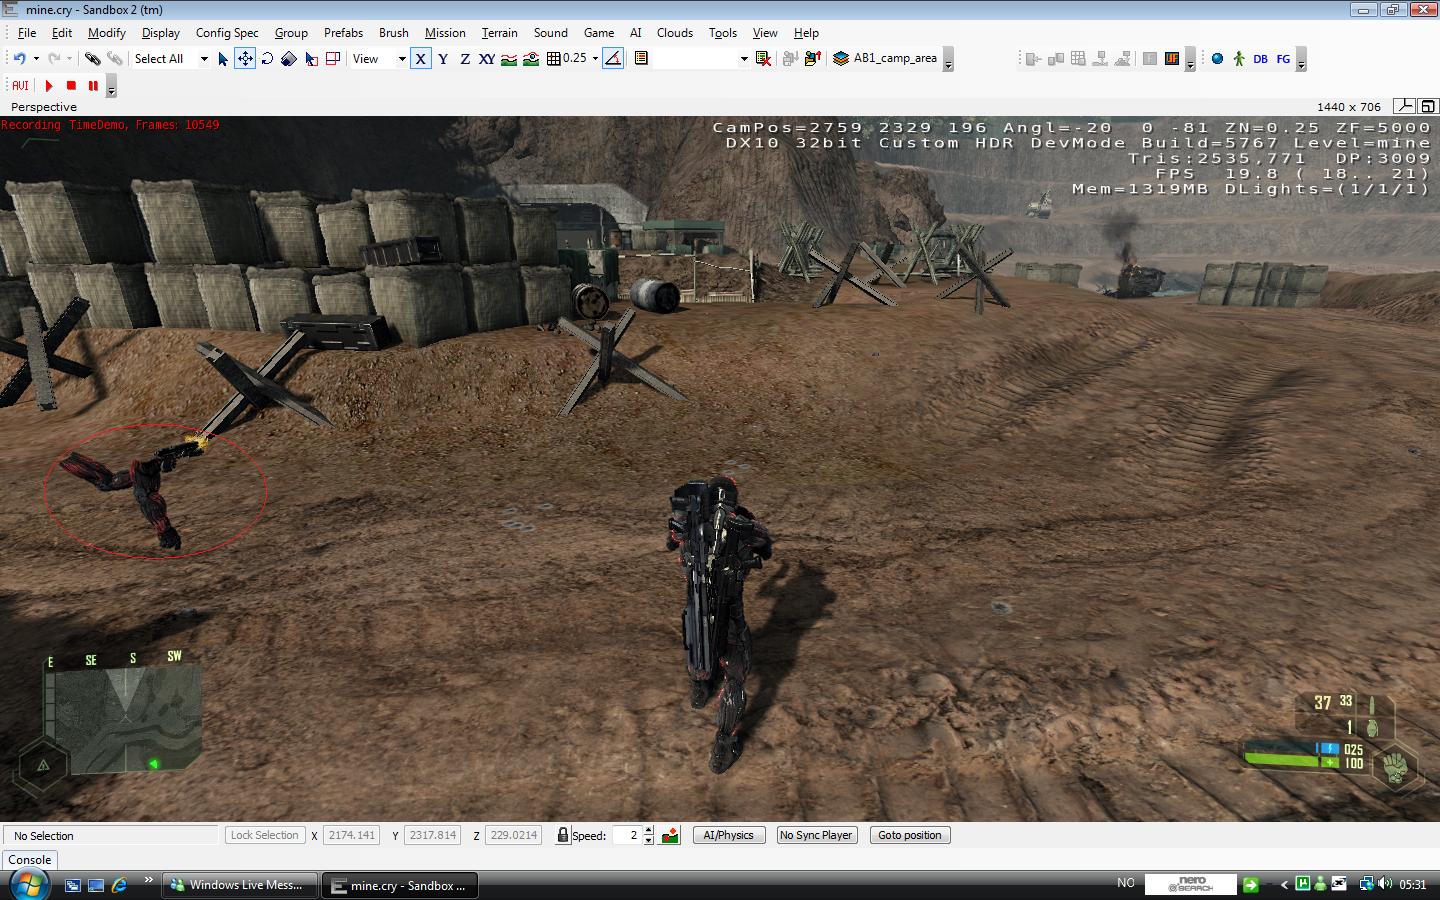Click the Load Selected Objects icon
The height and width of the screenshot is (900, 1440).
click(x=813, y=58)
